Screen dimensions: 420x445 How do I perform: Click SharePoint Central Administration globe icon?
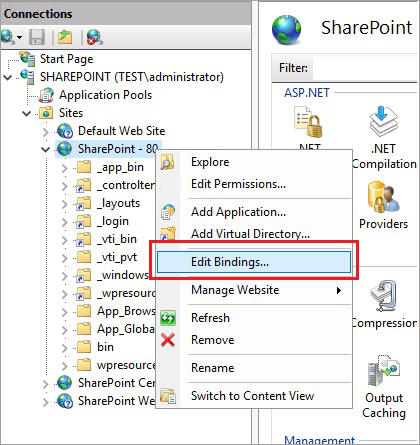point(64,383)
